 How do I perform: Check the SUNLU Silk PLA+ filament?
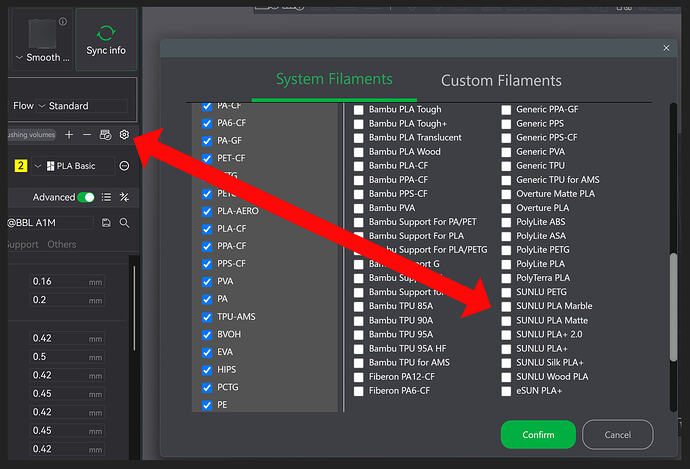pyautogui.click(x=506, y=363)
